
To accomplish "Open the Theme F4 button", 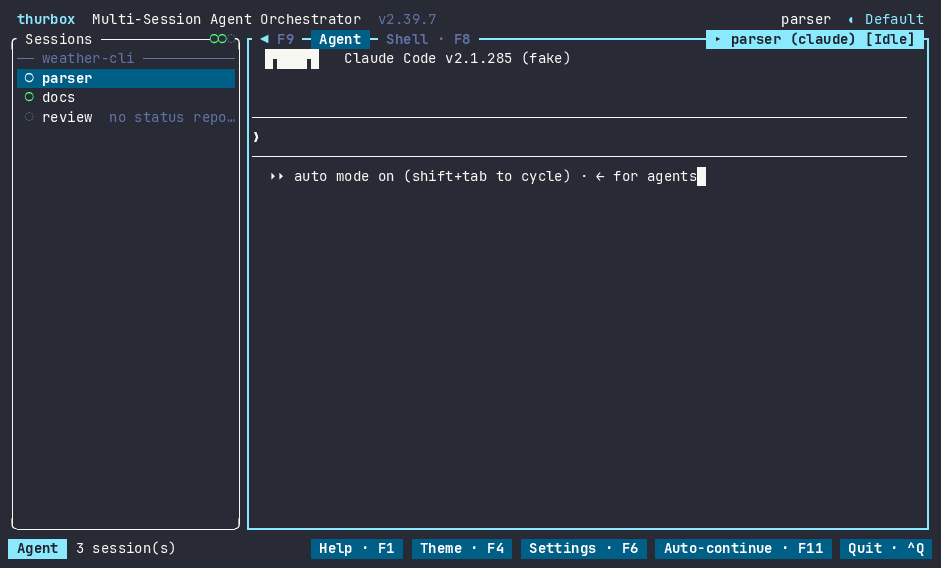I will coord(461,549).
